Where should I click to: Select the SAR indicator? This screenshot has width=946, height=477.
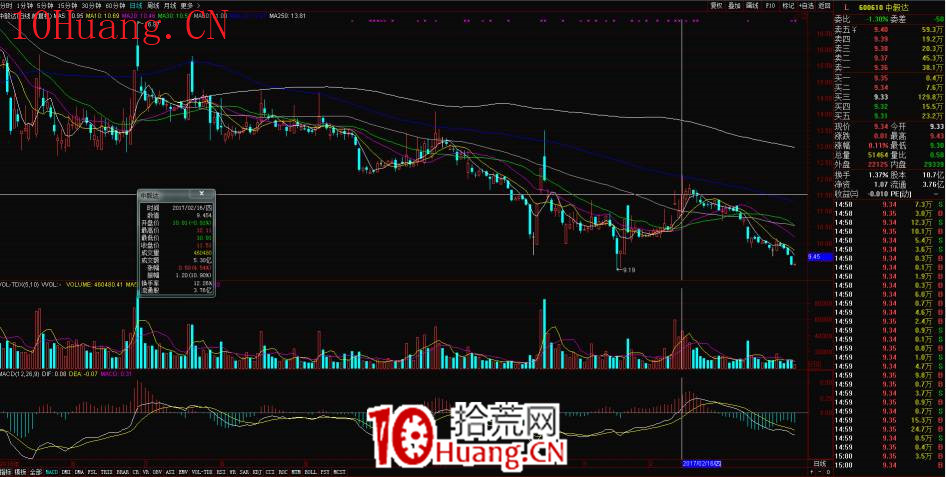(244, 471)
